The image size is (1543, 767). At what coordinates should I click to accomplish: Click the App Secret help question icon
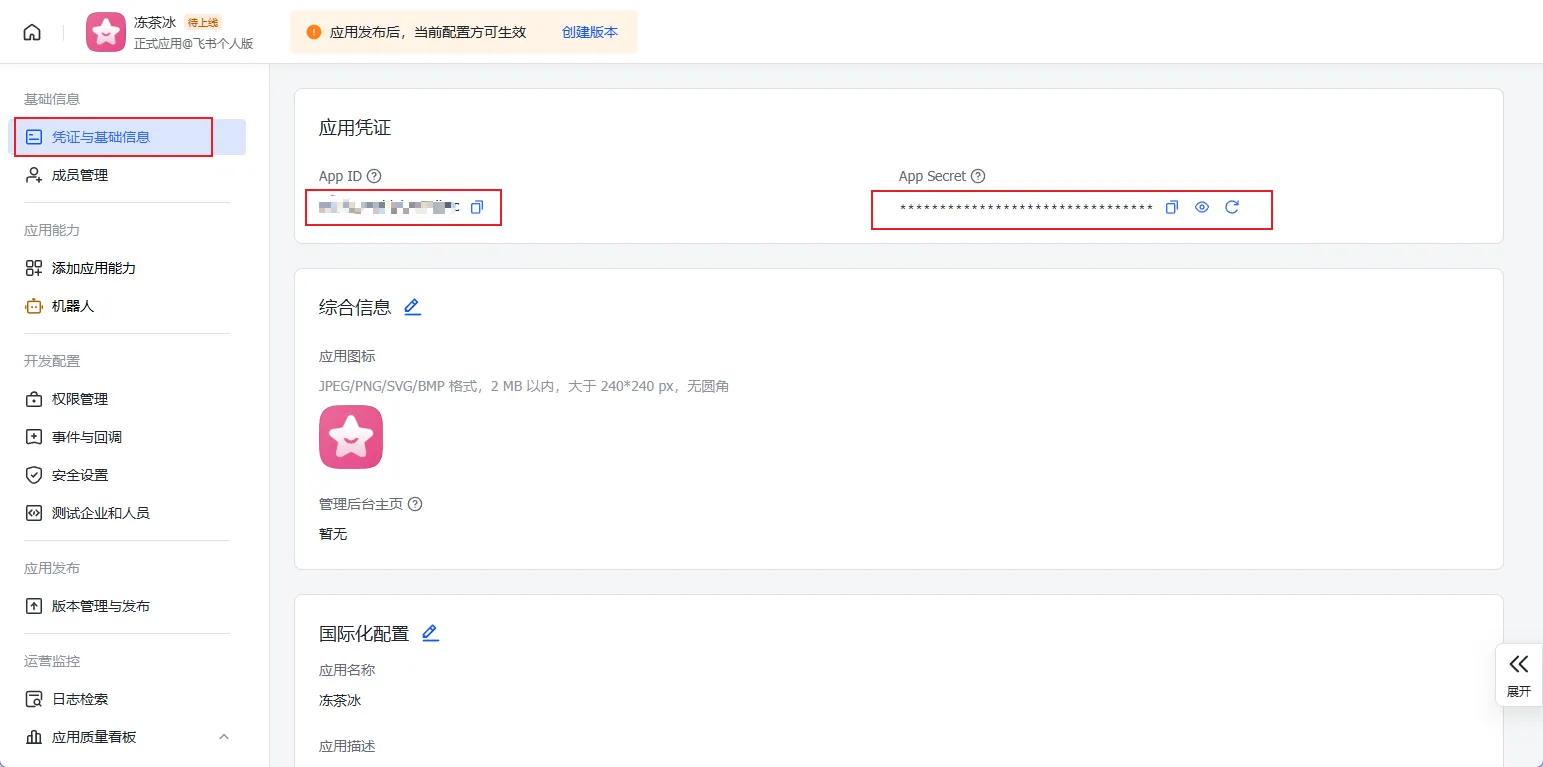click(x=978, y=176)
